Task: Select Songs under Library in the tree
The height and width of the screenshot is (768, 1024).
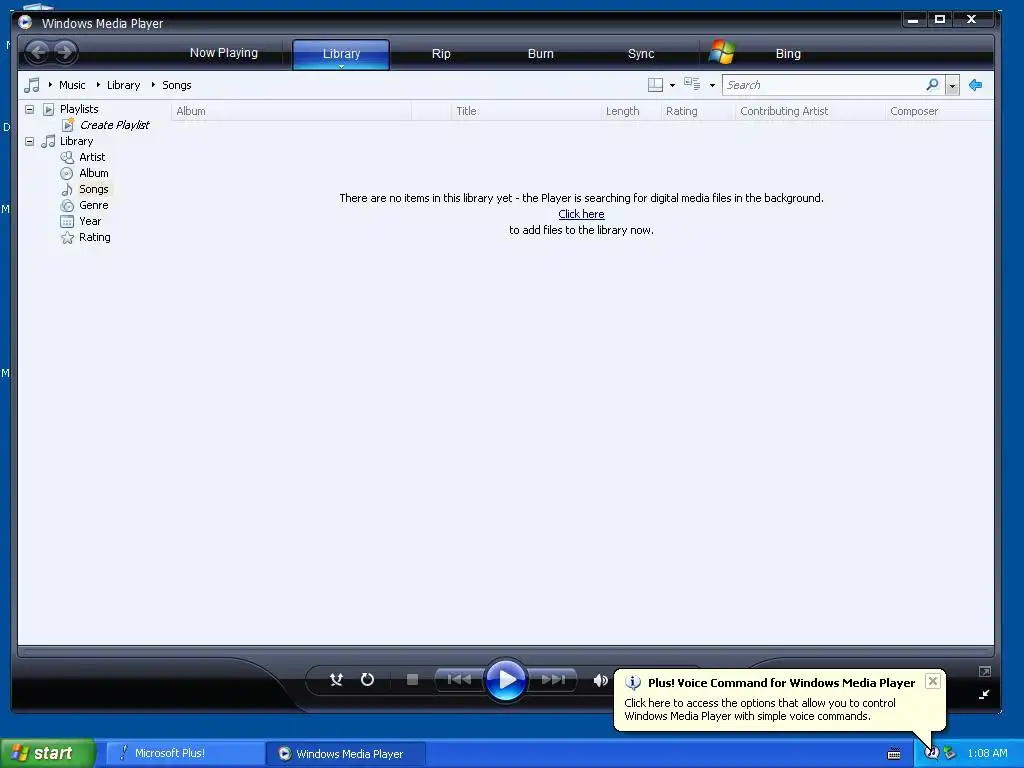Action: click(93, 189)
